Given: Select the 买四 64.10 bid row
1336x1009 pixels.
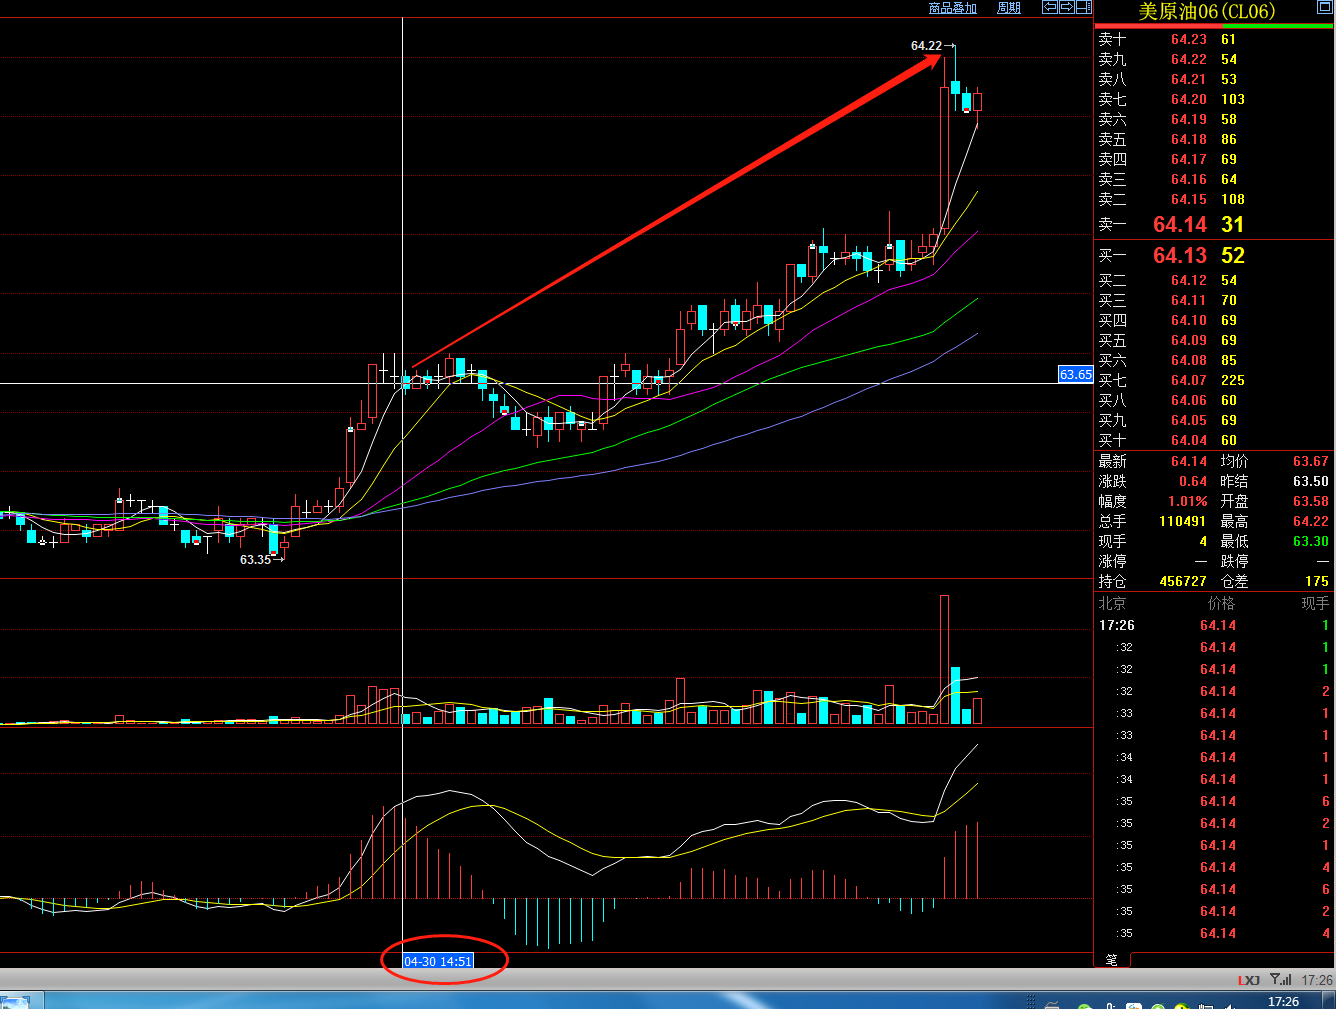Looking at the screenshot, I should coord(1214,320).
